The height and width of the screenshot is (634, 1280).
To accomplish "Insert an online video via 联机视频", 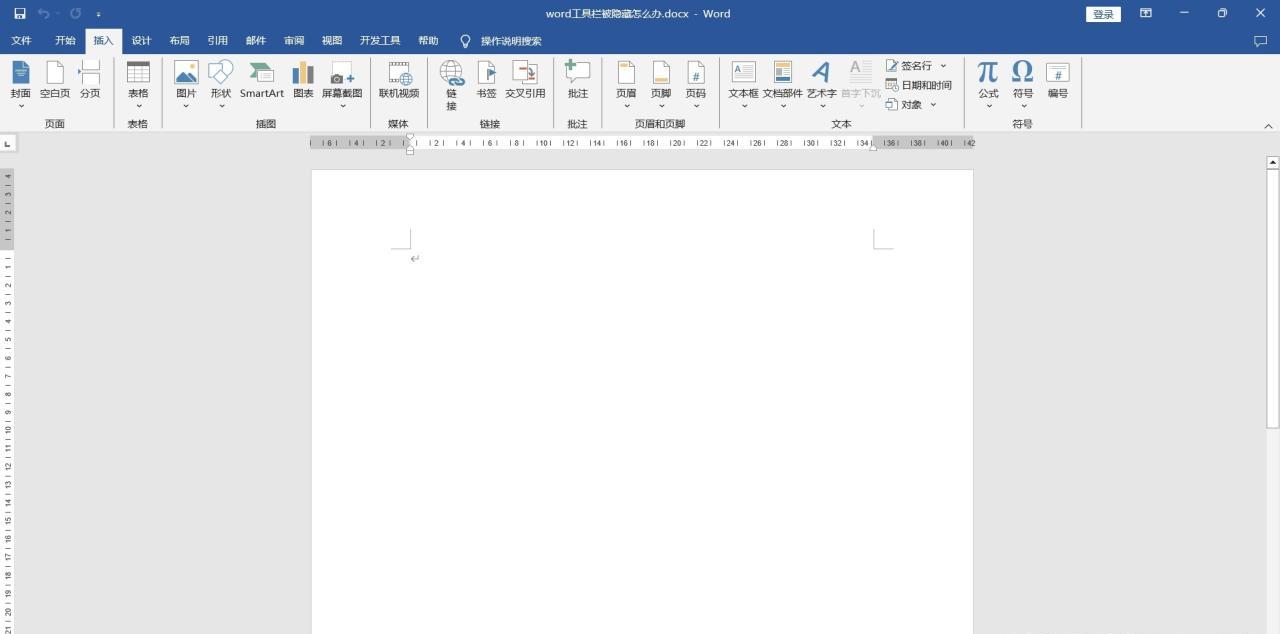I will point(398,80).
